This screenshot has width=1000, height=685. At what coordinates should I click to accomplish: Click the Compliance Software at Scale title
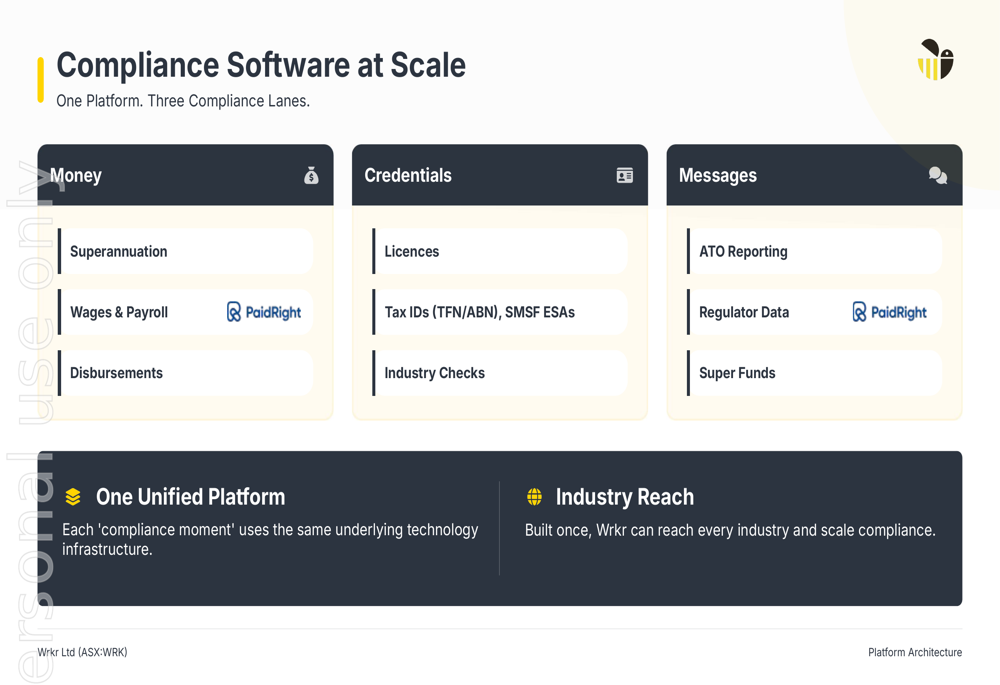pos(261,65)
